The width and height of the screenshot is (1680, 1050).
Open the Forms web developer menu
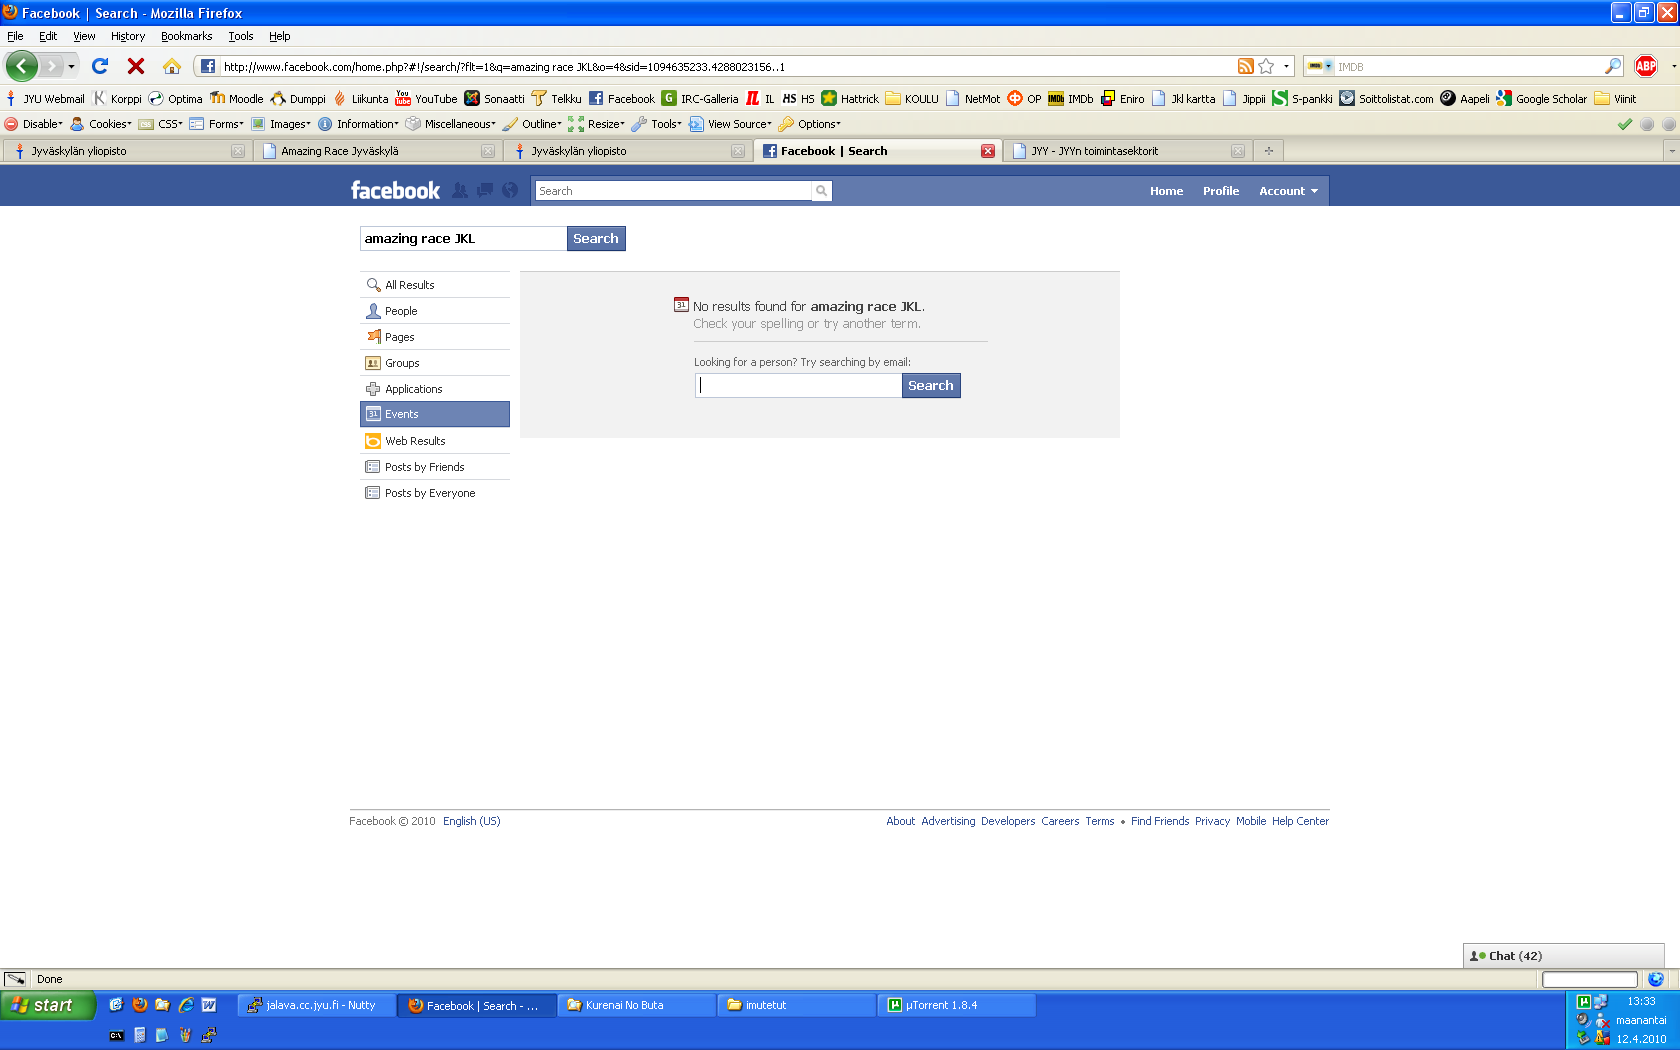pos(217,124)
